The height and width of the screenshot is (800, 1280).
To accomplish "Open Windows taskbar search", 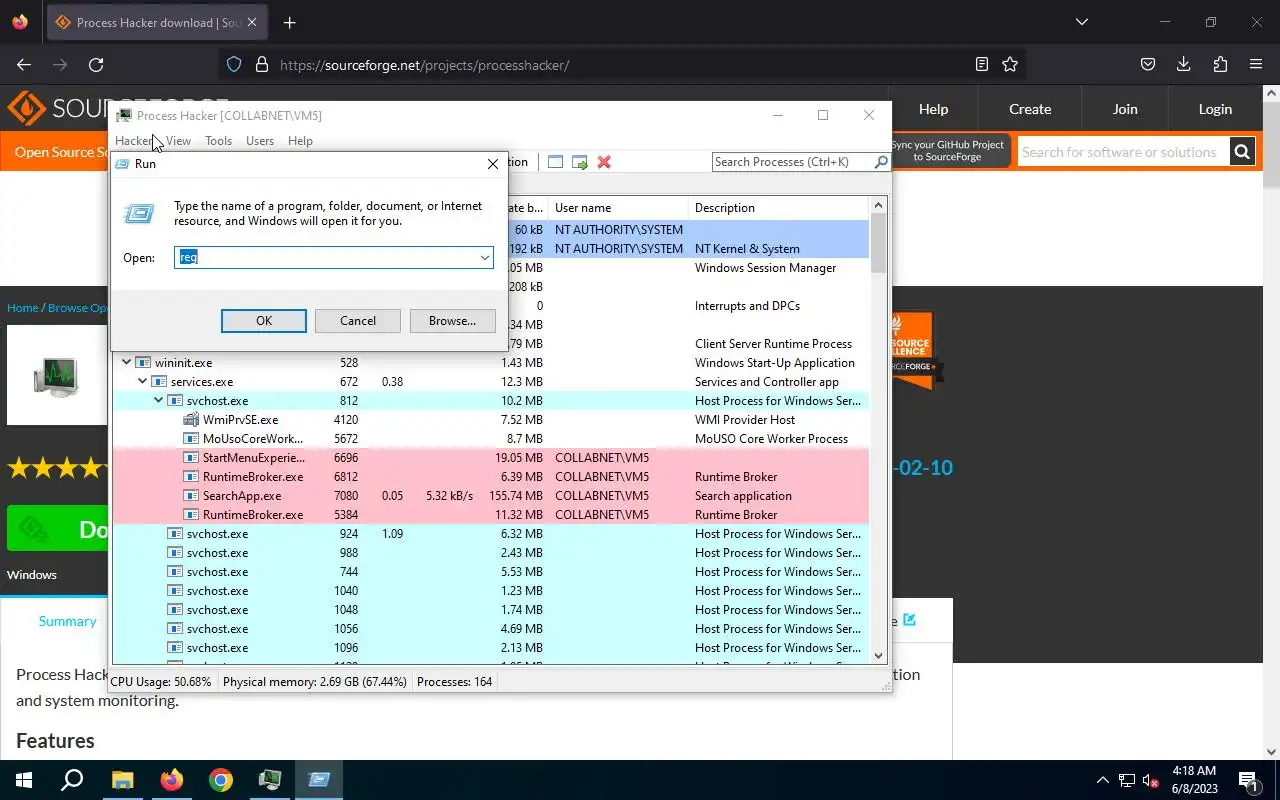I will 72,780.
